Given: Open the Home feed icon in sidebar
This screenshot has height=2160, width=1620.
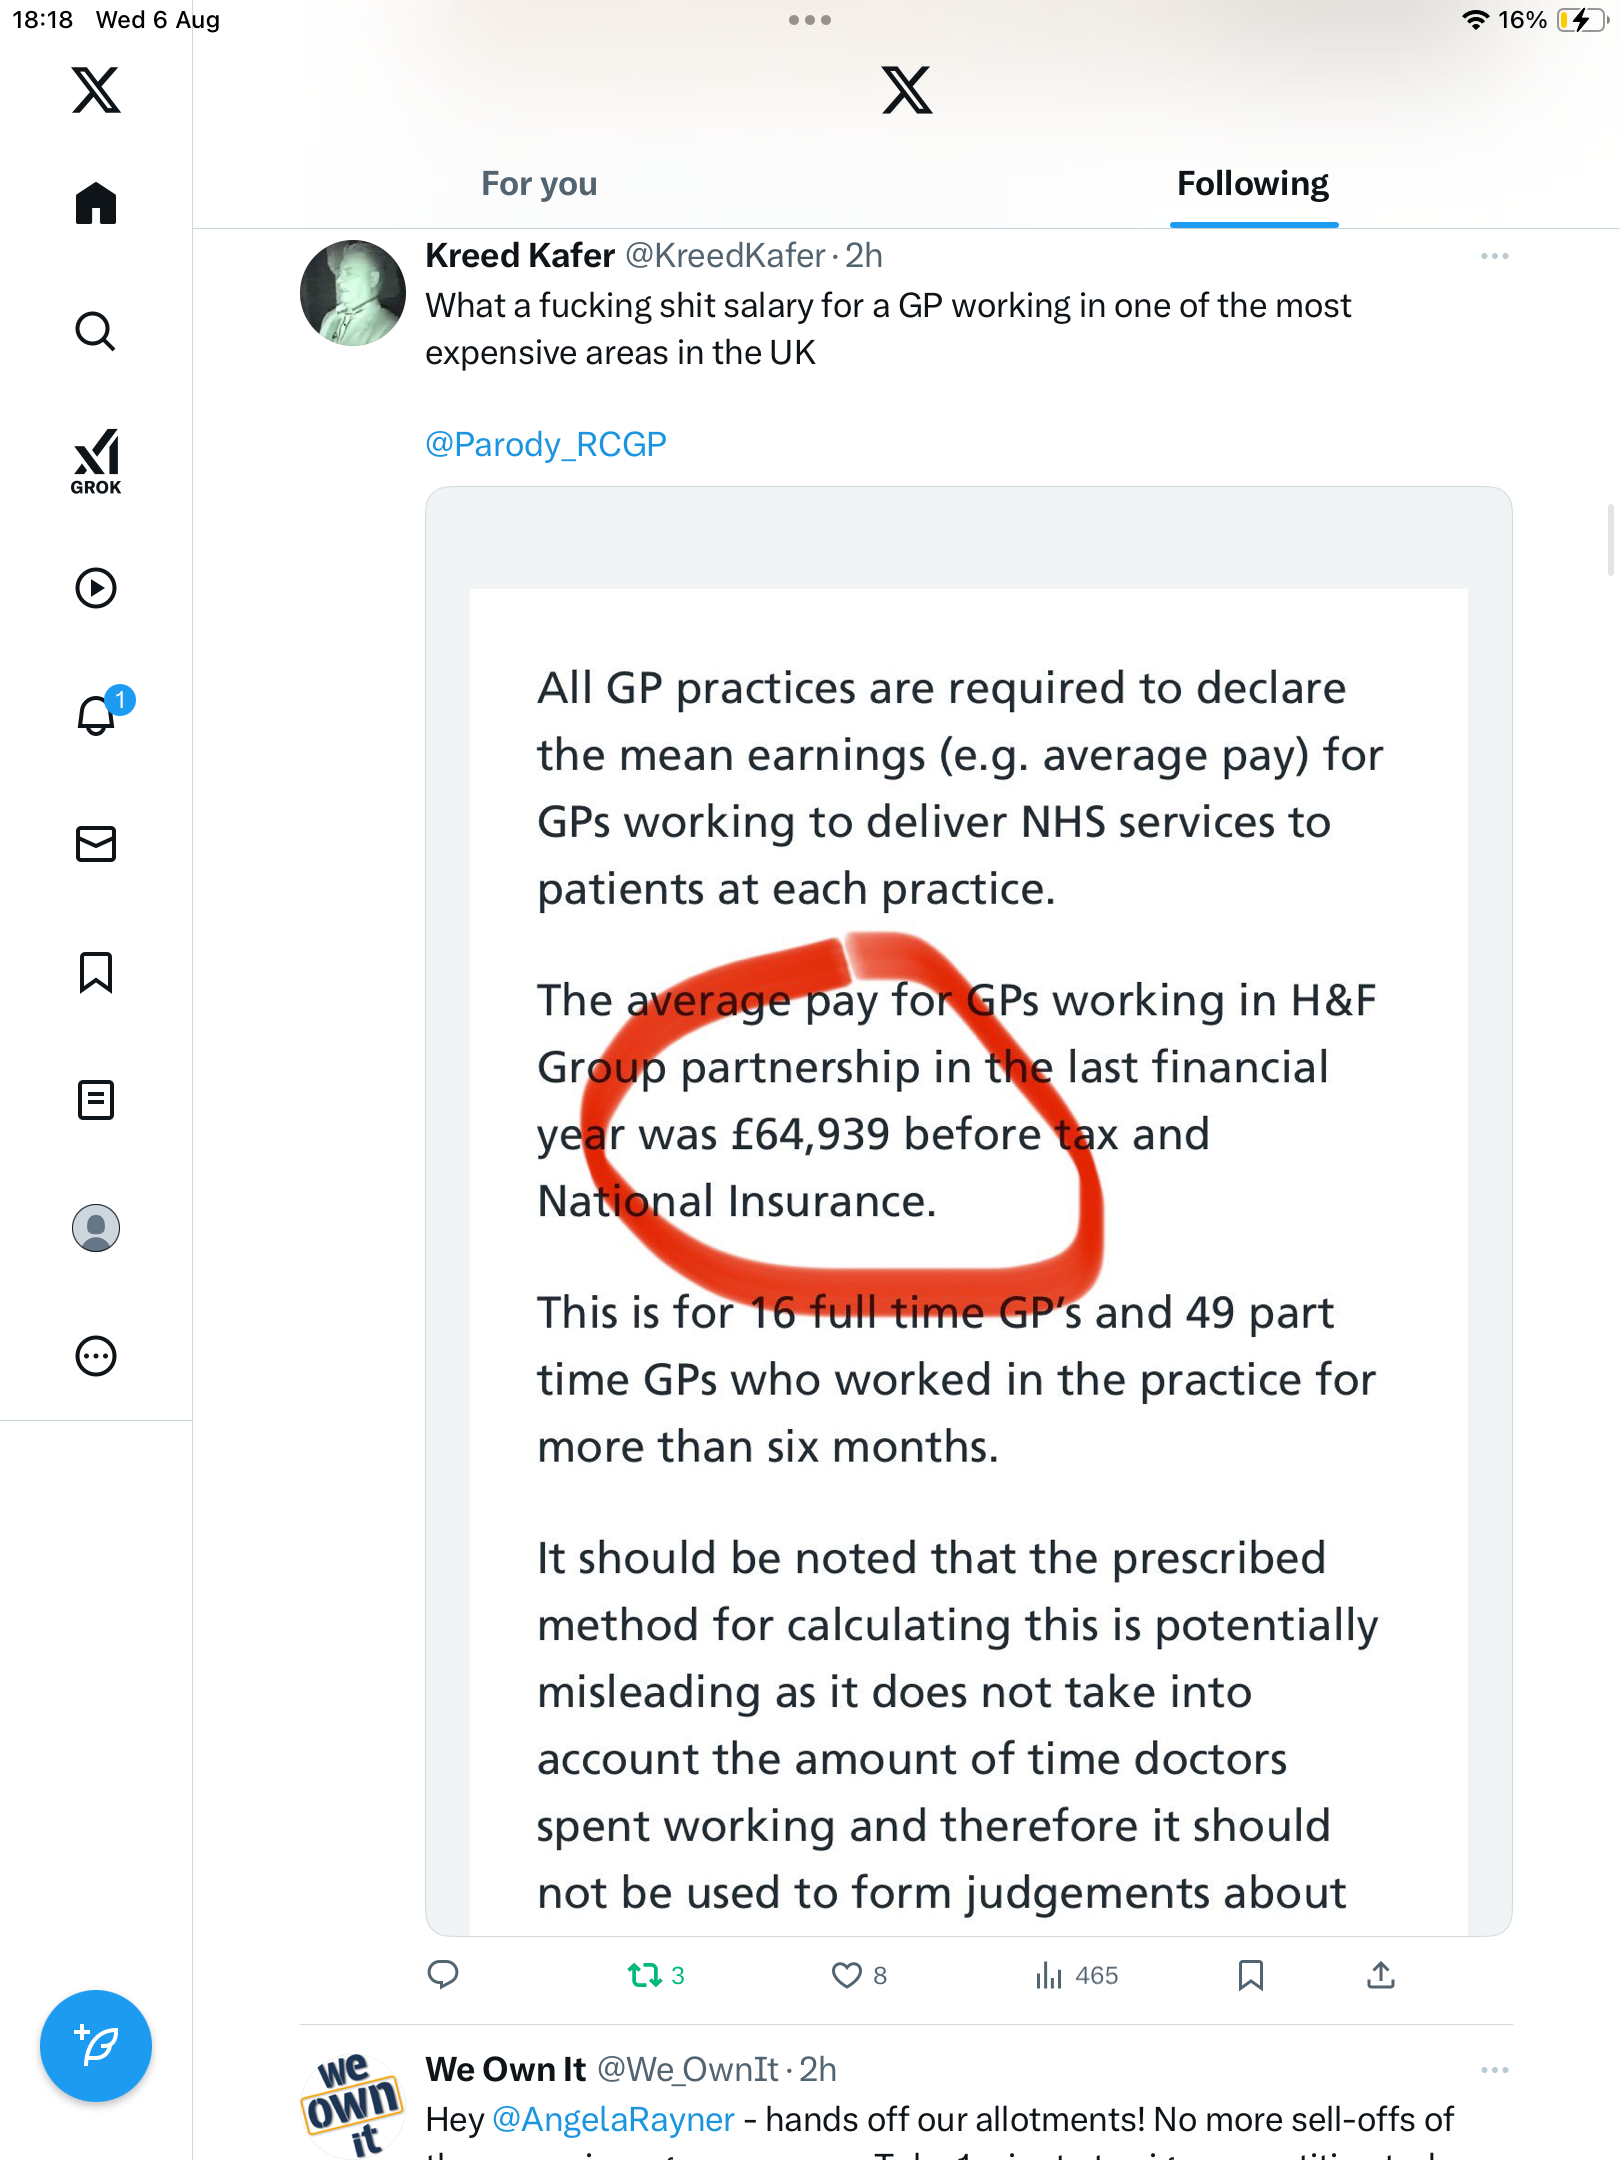Looking at the screenshot, I should [96, 203].
